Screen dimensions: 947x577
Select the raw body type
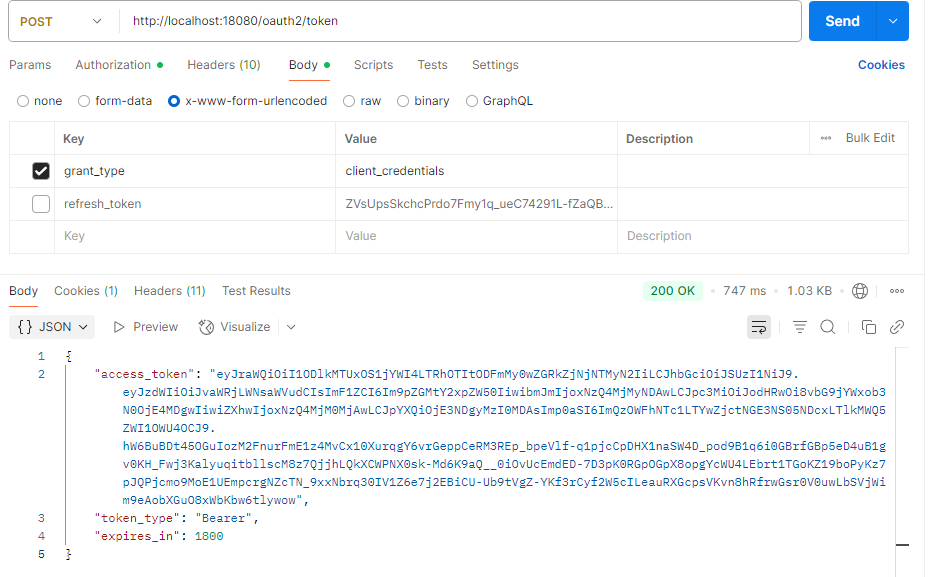point(348,101)
